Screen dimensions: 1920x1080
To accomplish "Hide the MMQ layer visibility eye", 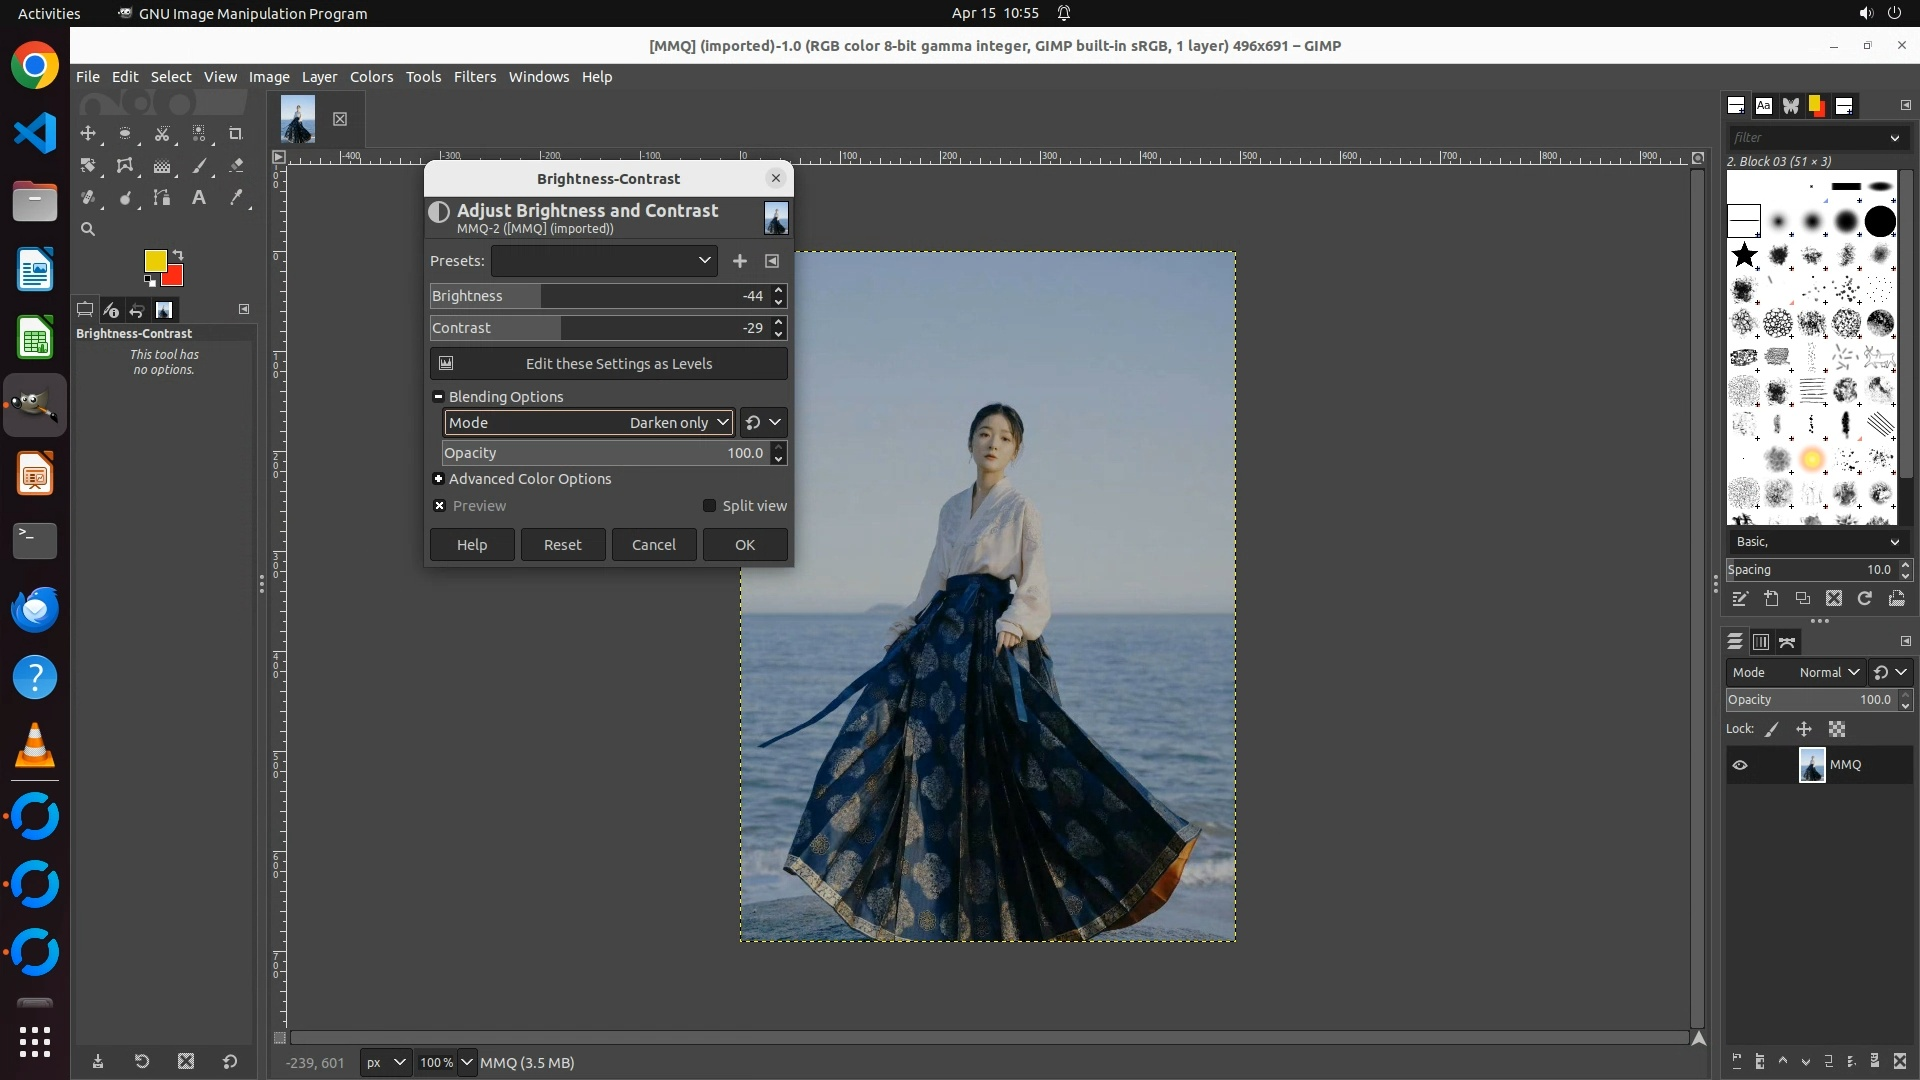I will (1740, 765).
